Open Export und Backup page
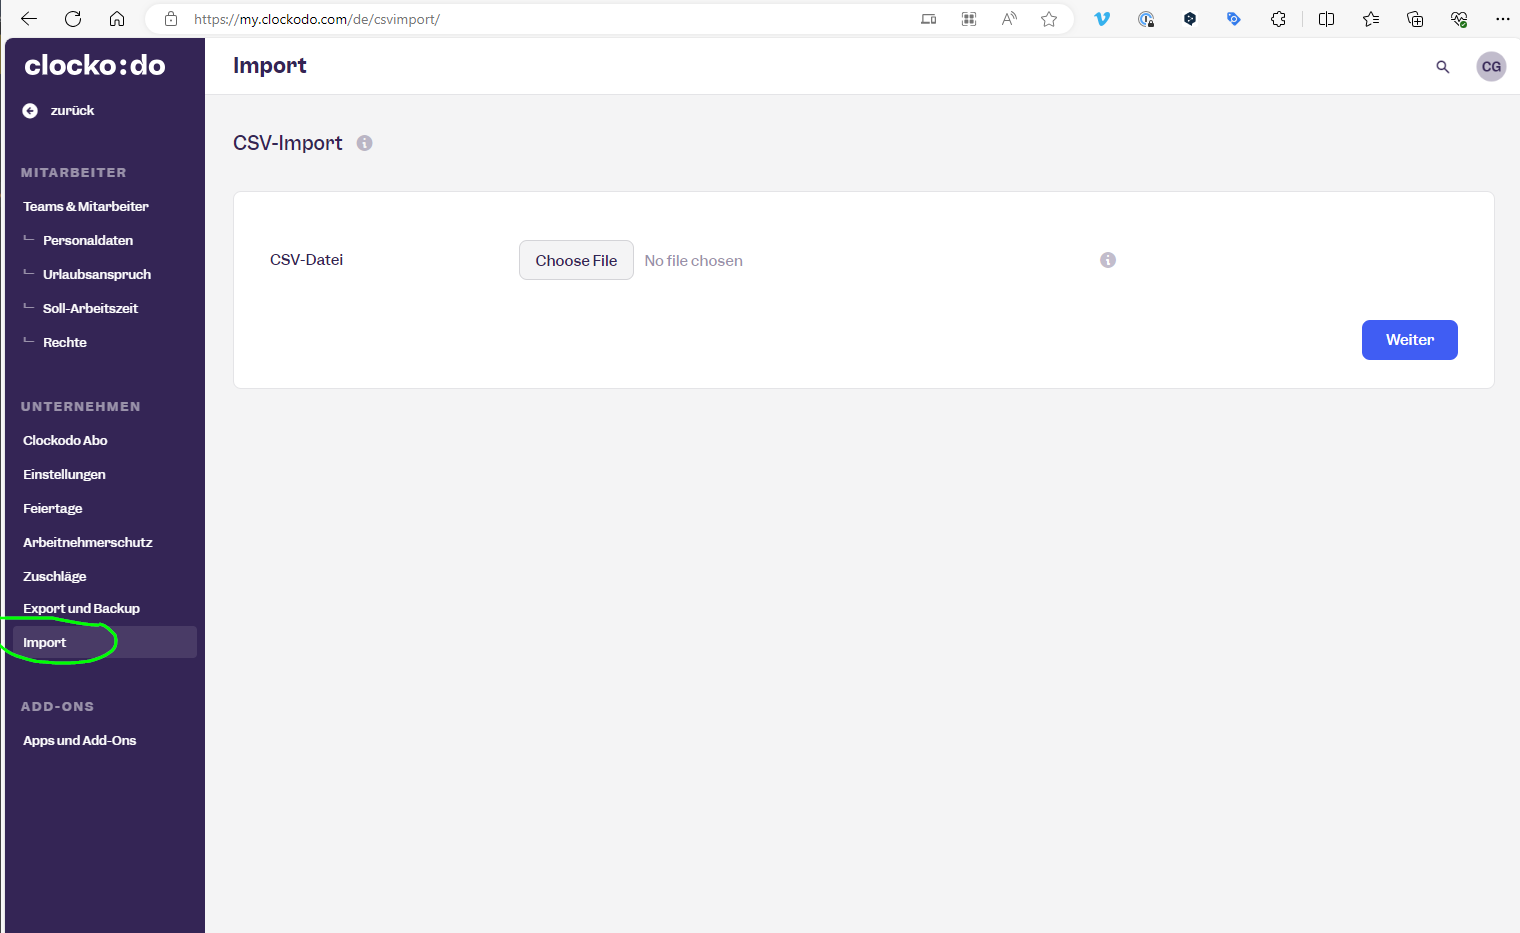Viewport: 1520px width, 933px height. pyautogui.click(x=81, y=608)
